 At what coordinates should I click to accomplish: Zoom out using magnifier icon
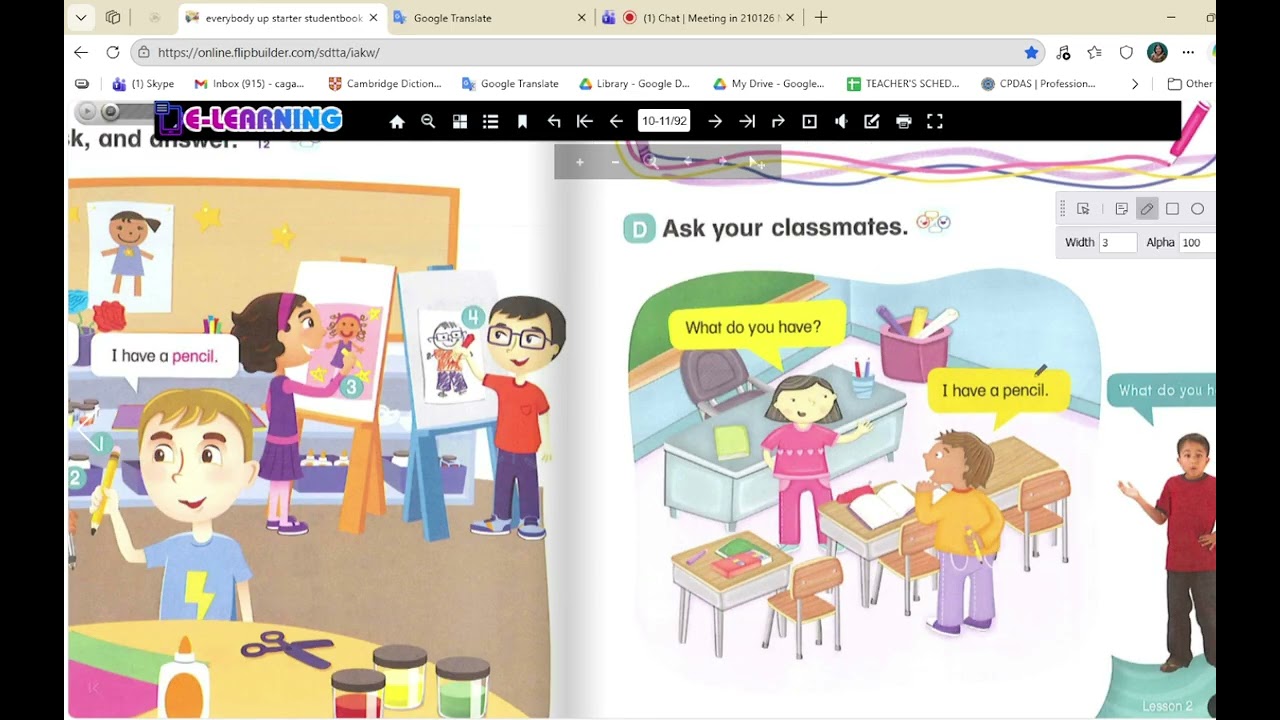click(x=428, y=121)
